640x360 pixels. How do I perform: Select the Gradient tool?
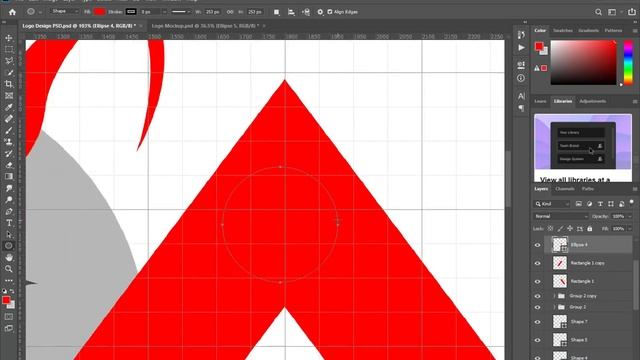click(x=9, y=177)
